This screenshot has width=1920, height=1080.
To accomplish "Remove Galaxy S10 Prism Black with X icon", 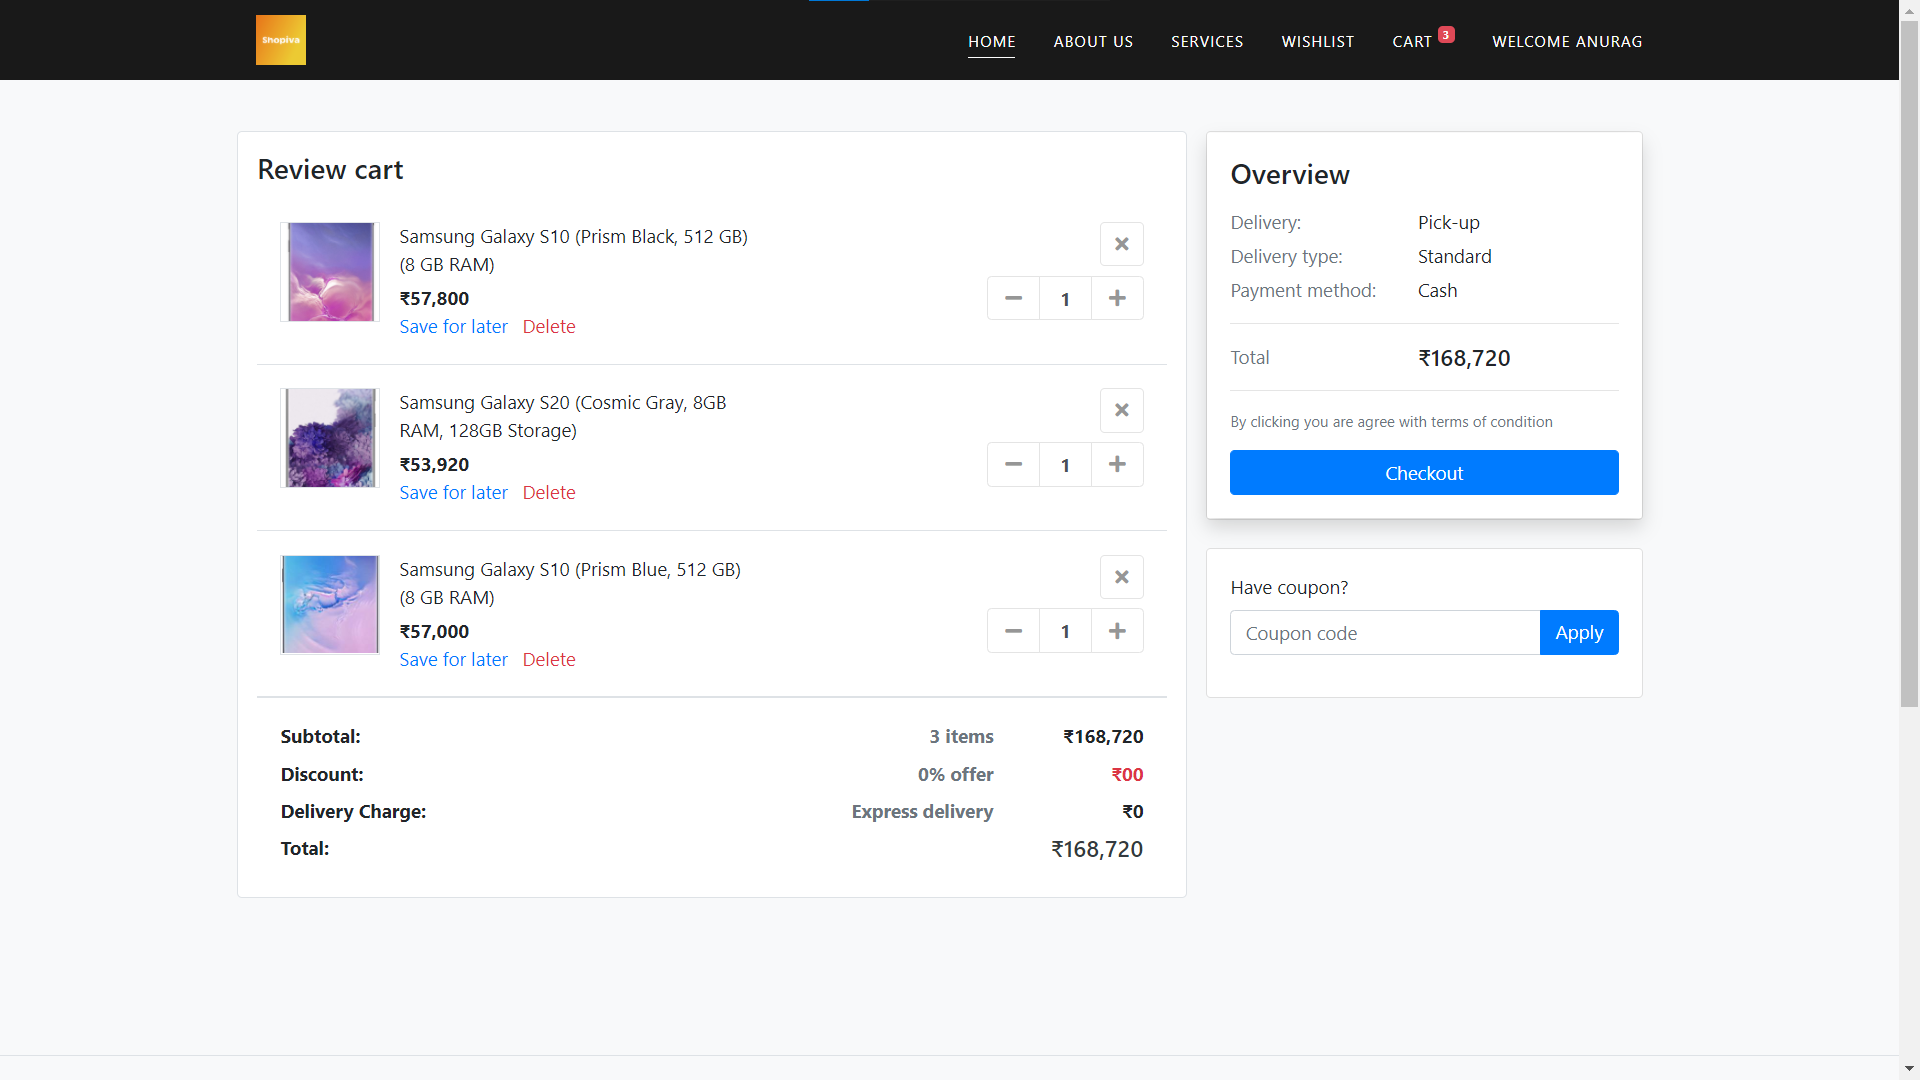I will coord(1121,244).
